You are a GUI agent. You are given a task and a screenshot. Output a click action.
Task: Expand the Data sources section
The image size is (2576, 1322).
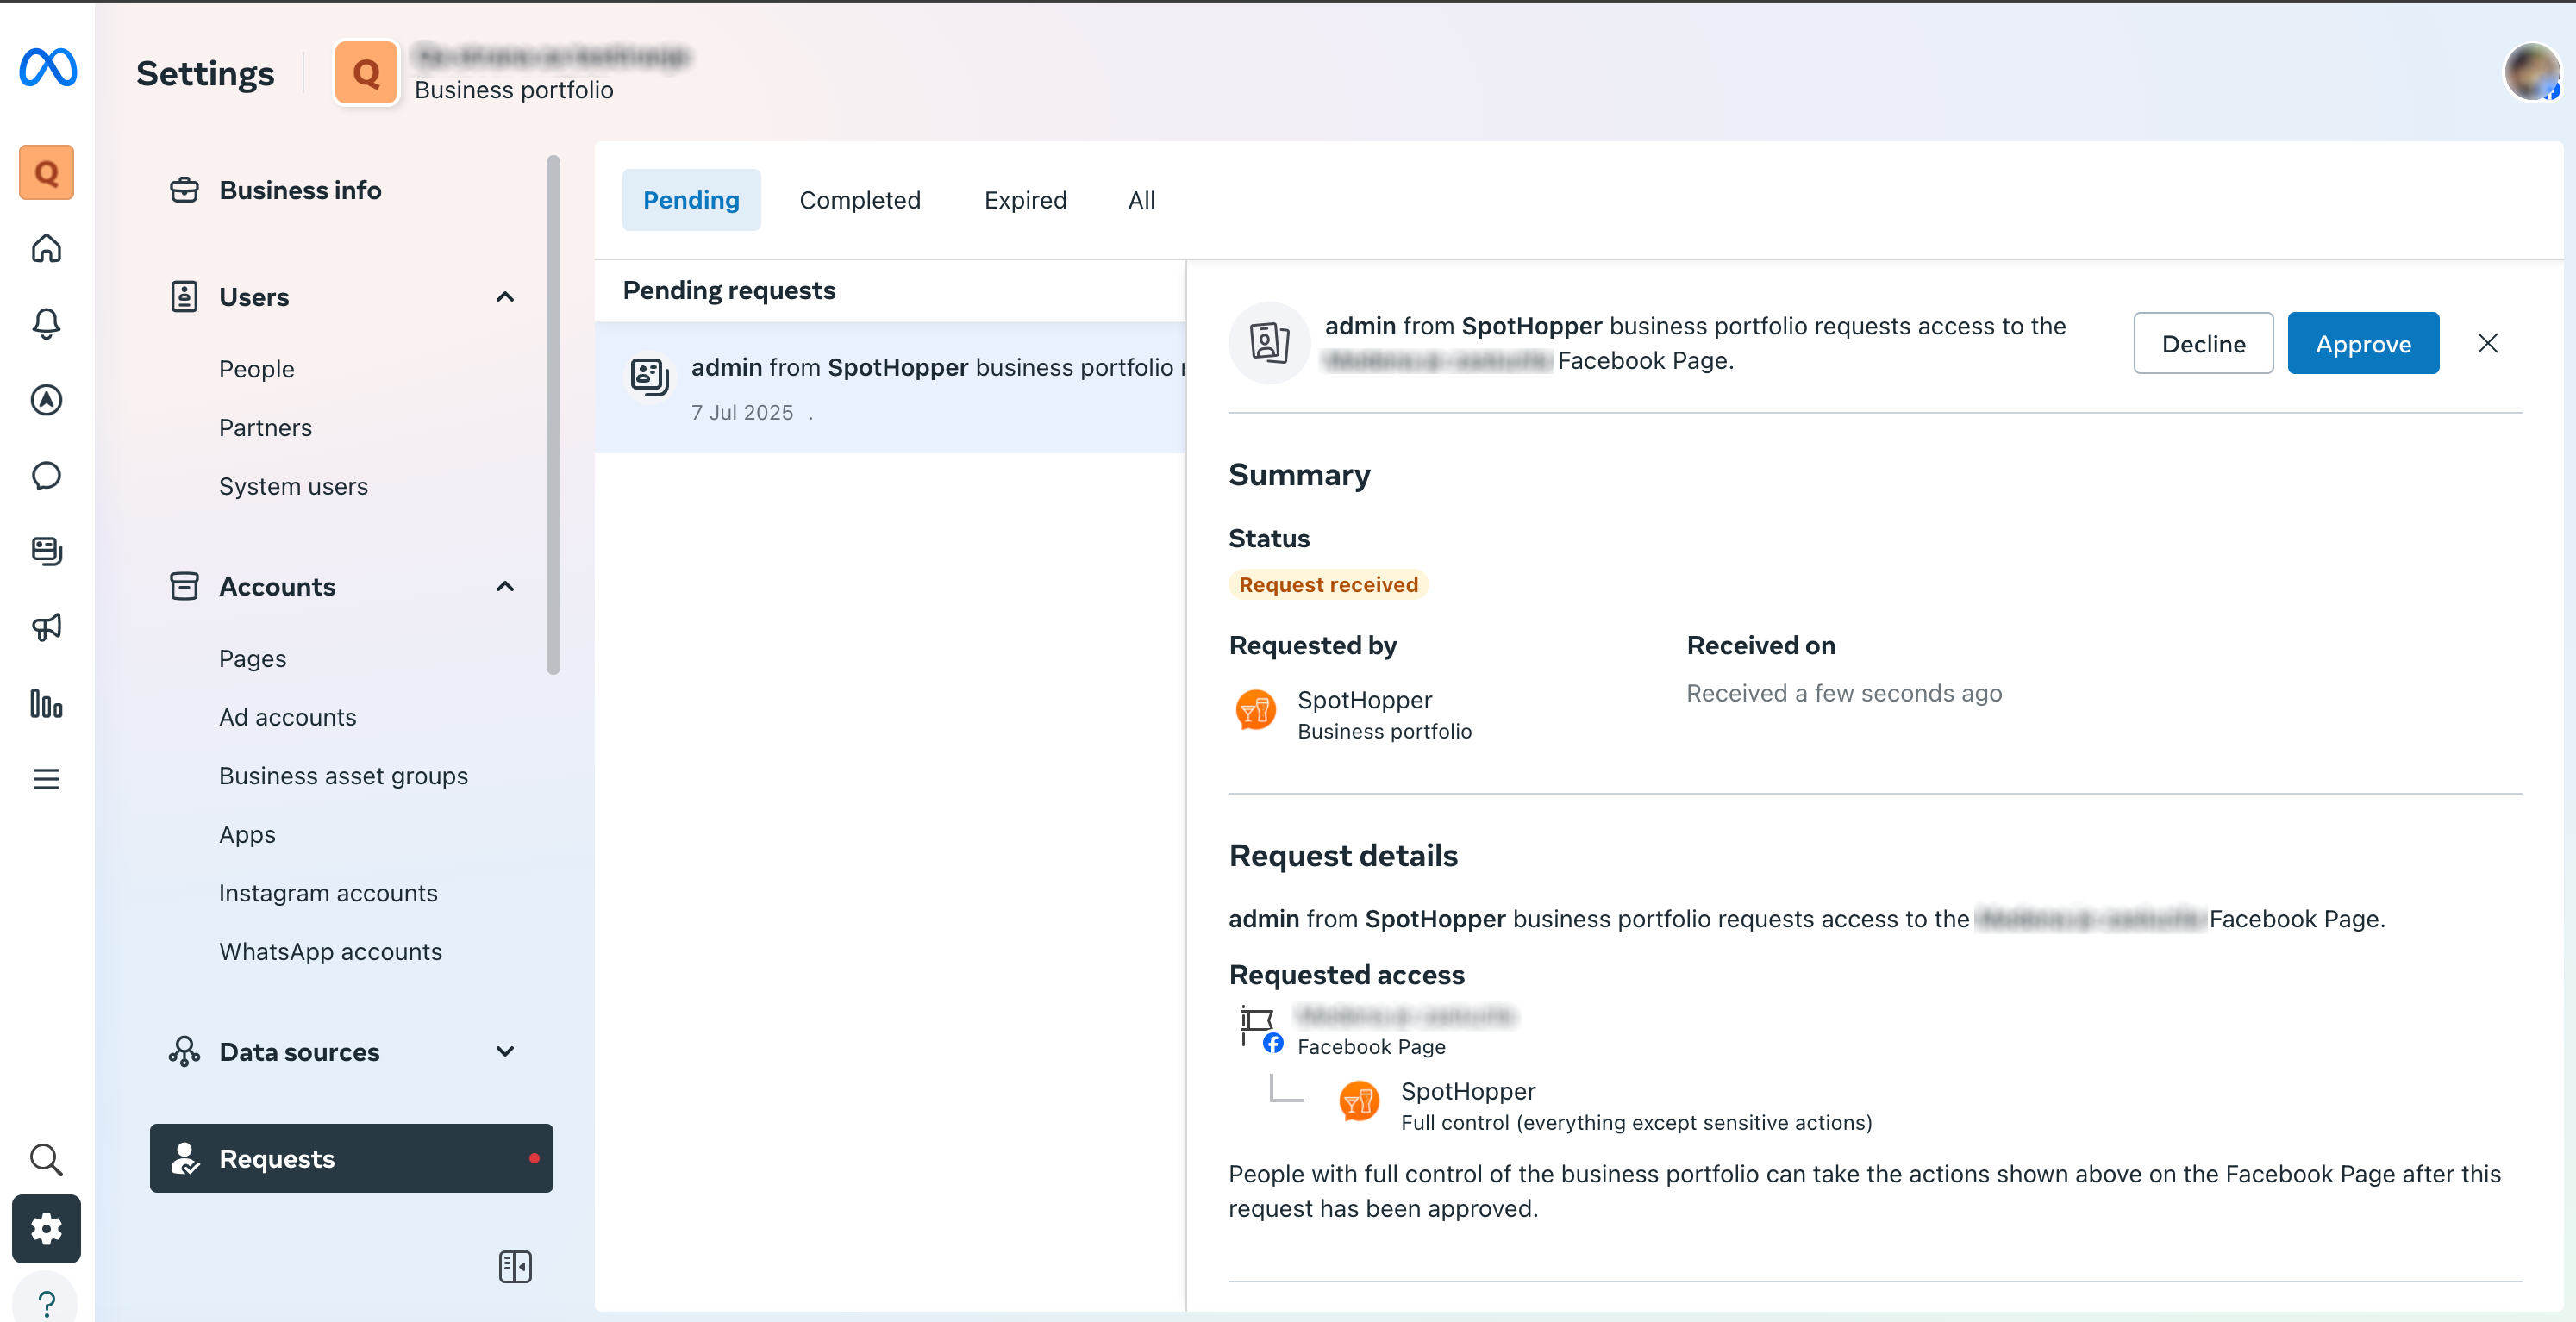click(505, 1052)
